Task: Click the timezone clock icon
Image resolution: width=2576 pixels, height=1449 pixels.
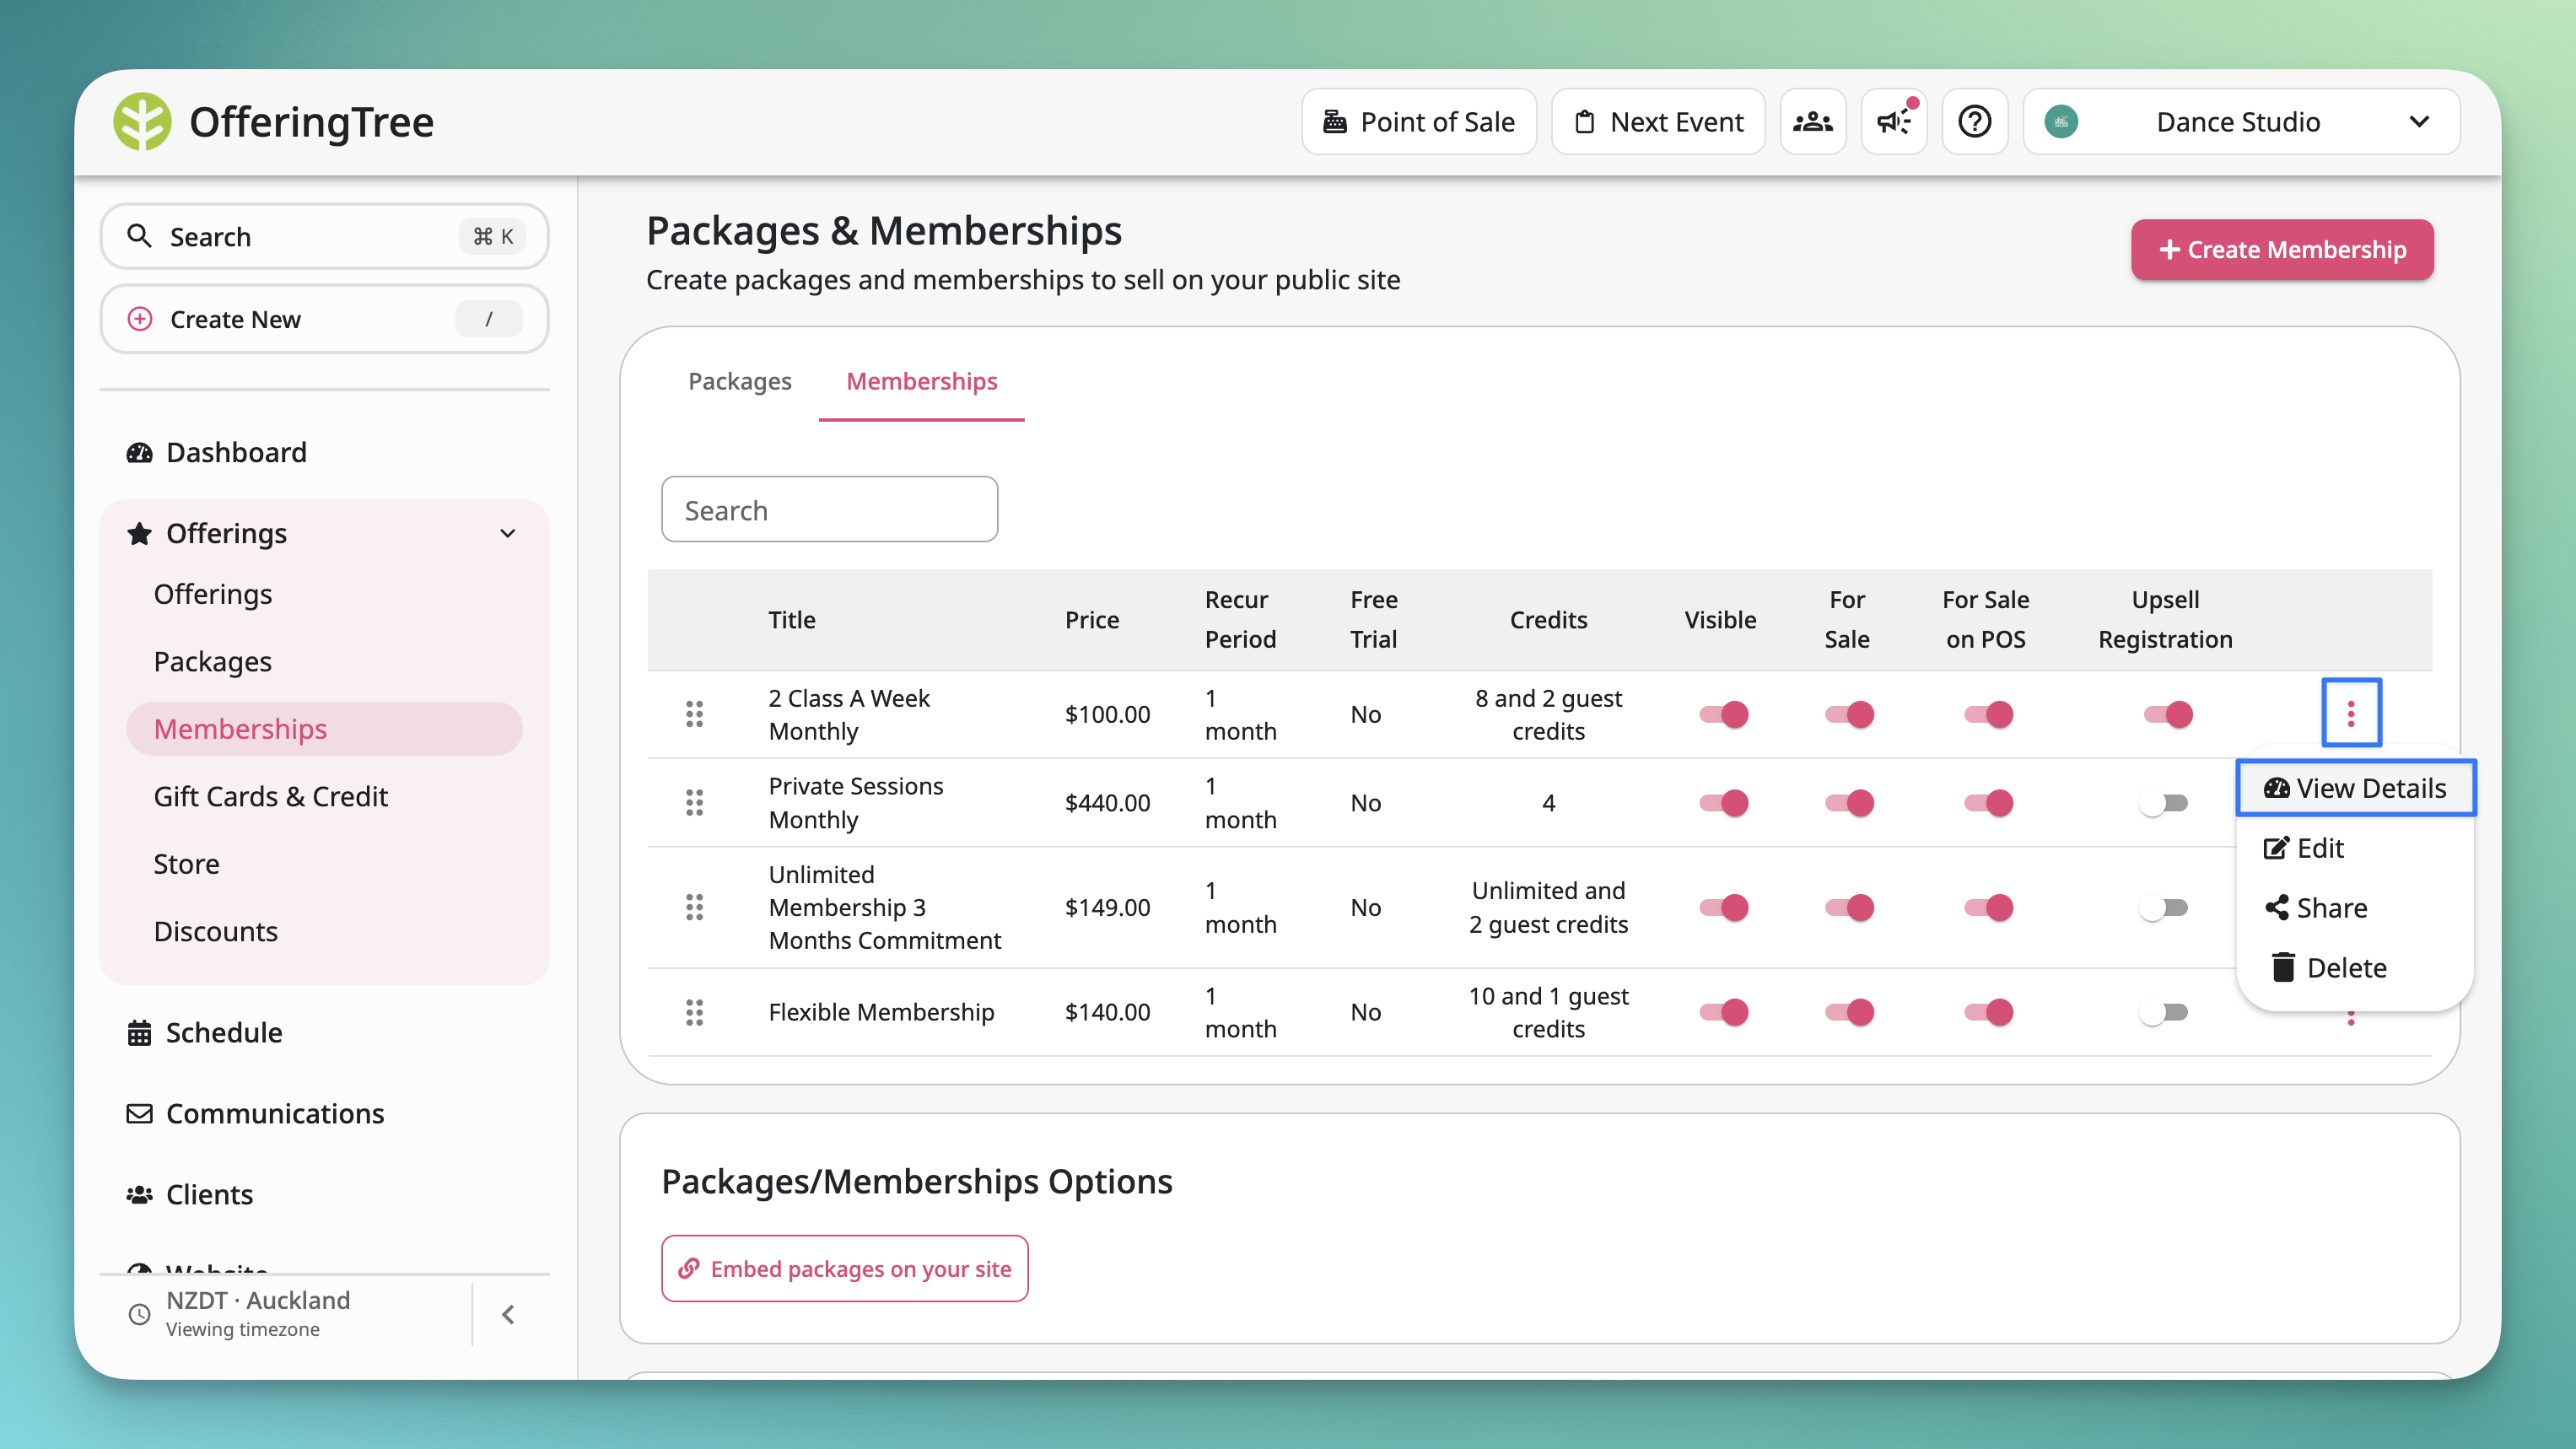Action: 139,1314
